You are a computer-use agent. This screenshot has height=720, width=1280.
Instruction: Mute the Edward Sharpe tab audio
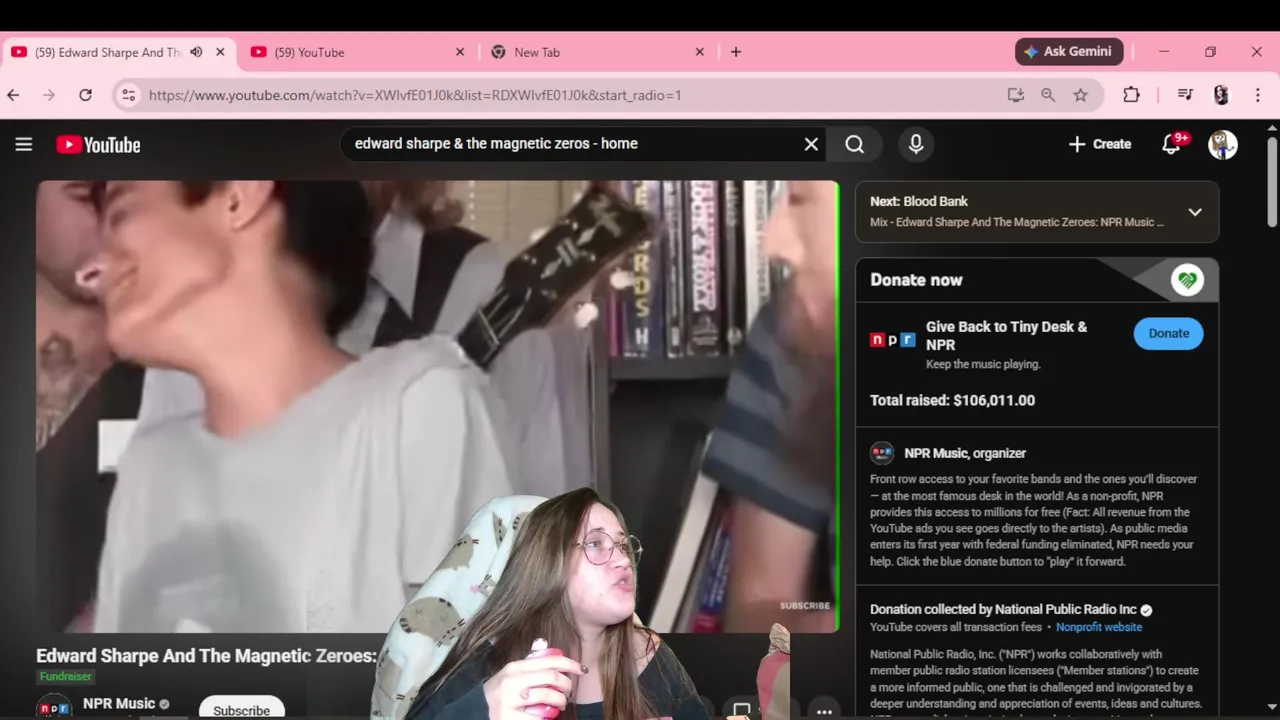pos(196,52)
